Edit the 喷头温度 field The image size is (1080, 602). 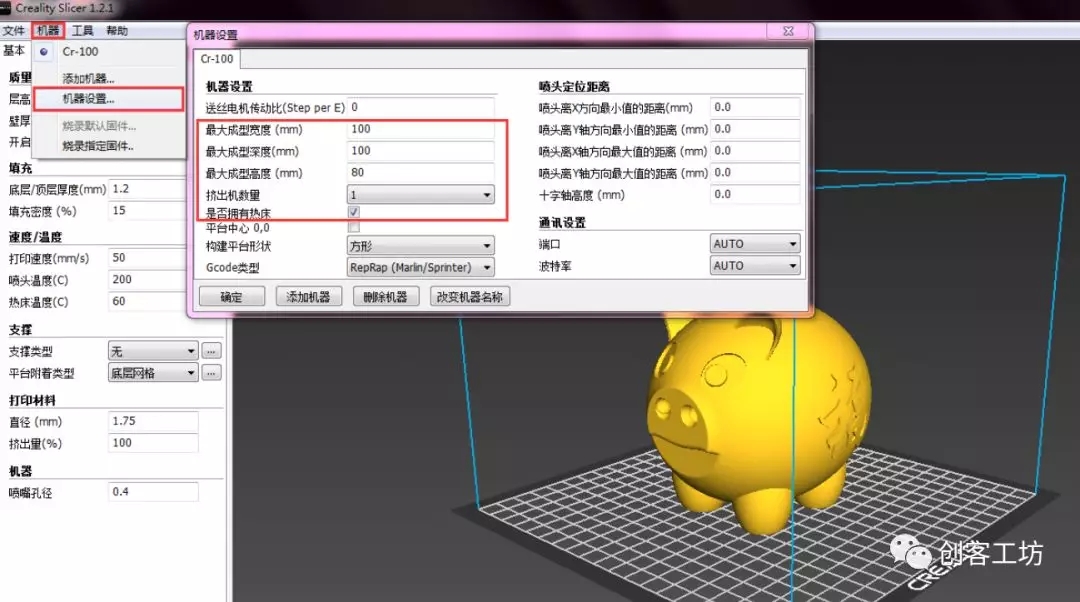(x=147, y=280)
